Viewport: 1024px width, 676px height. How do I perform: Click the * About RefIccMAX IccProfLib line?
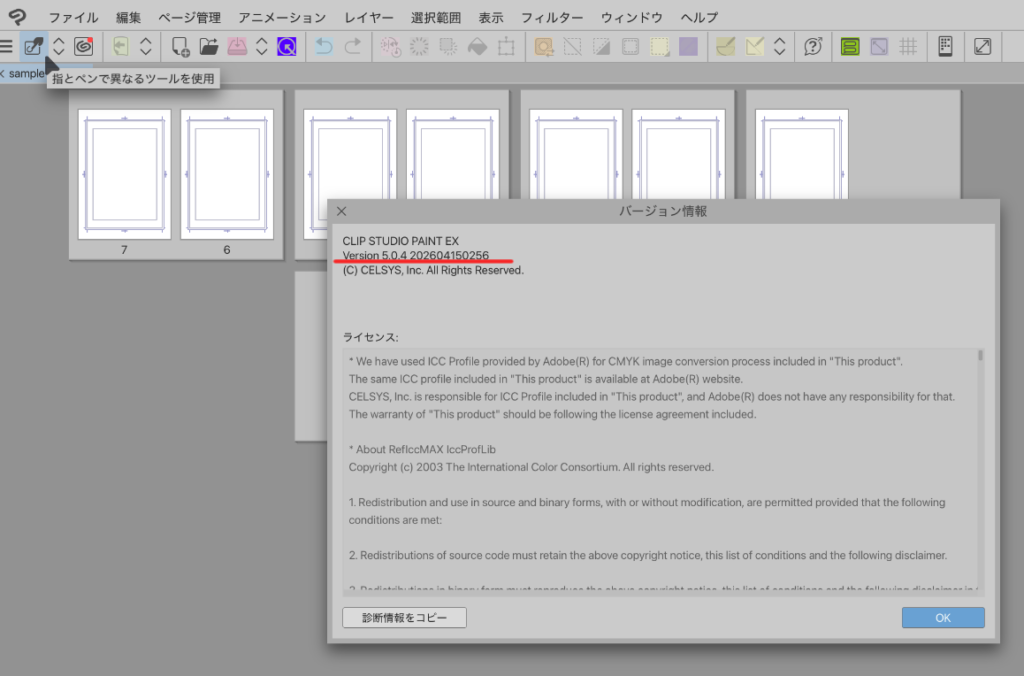[x=422, y=449]
